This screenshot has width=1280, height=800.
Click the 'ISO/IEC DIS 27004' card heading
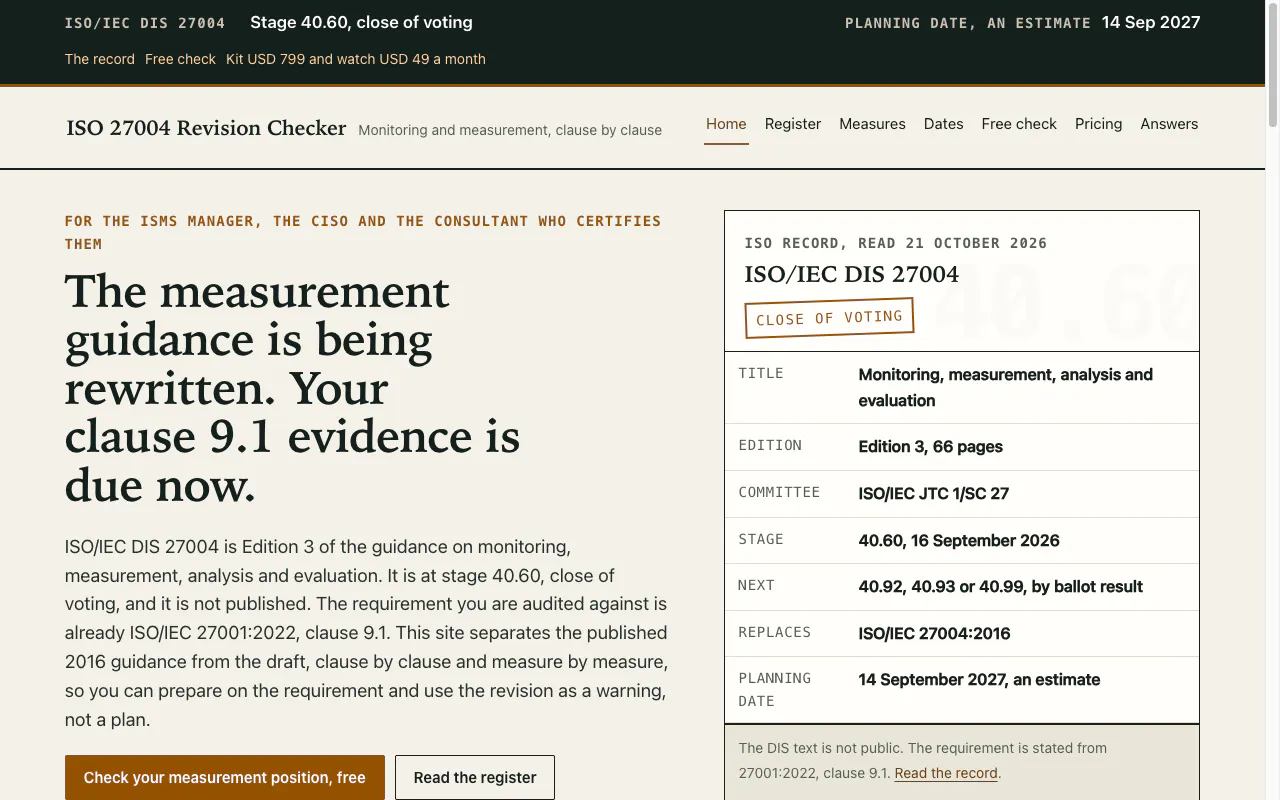(852, 274)
